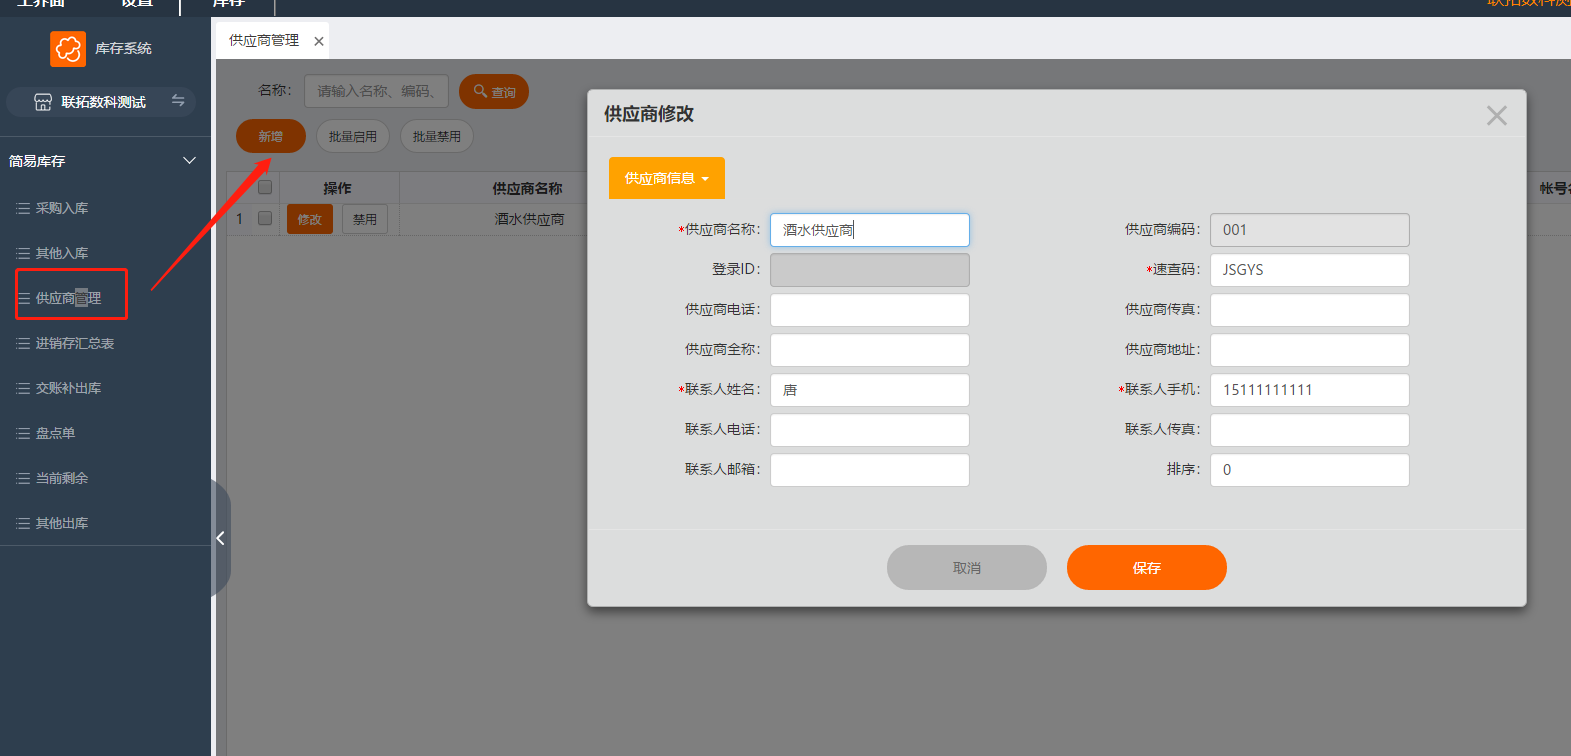This screenshot has height=756, width=1571.
Task: Click the 联系人传真 input field
Action: point(1310,430)
